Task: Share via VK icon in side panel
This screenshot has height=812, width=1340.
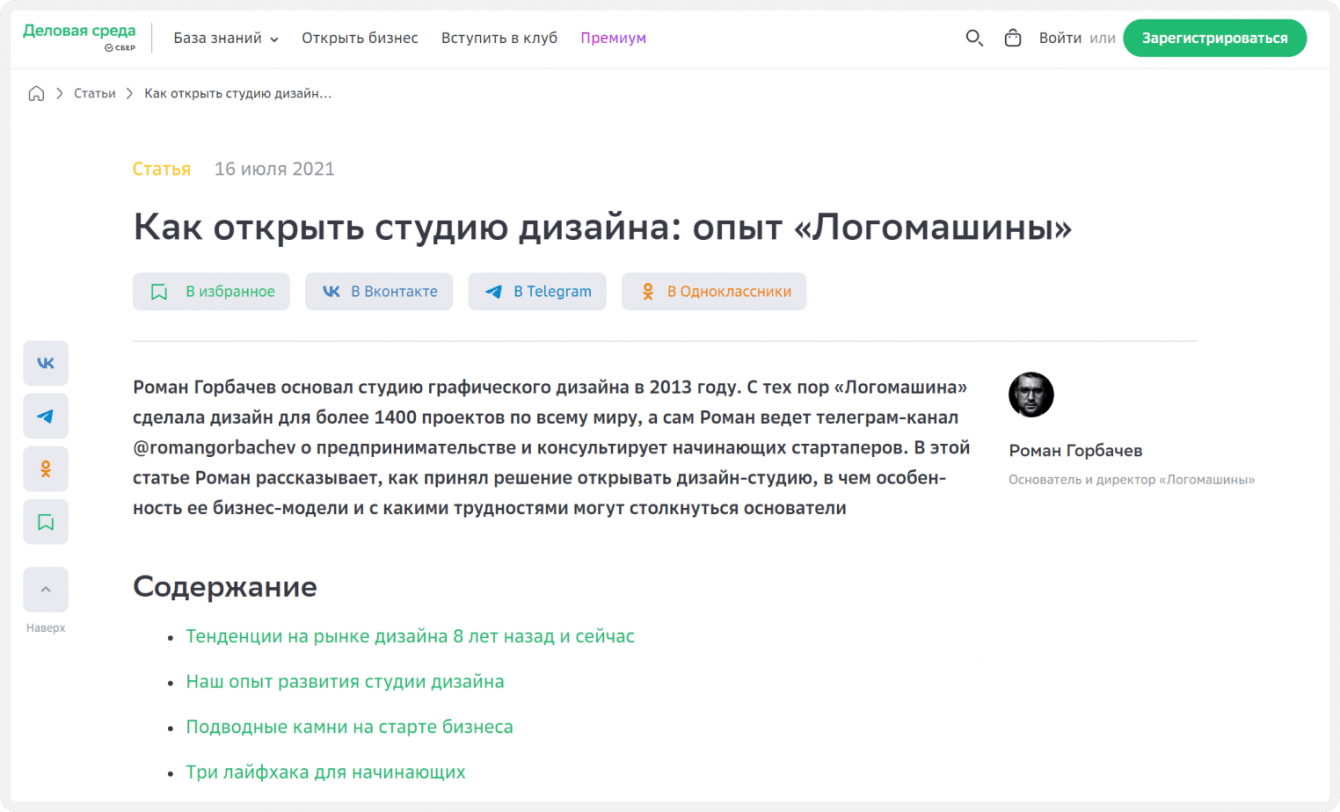Action: tap(46, 363)
